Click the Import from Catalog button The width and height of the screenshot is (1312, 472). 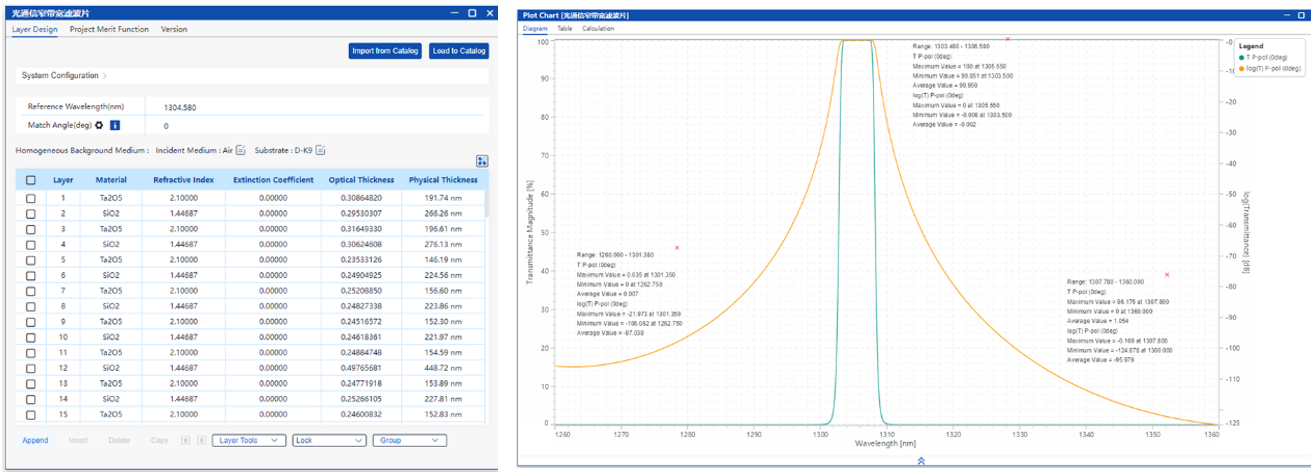click(x=385, y=50)
